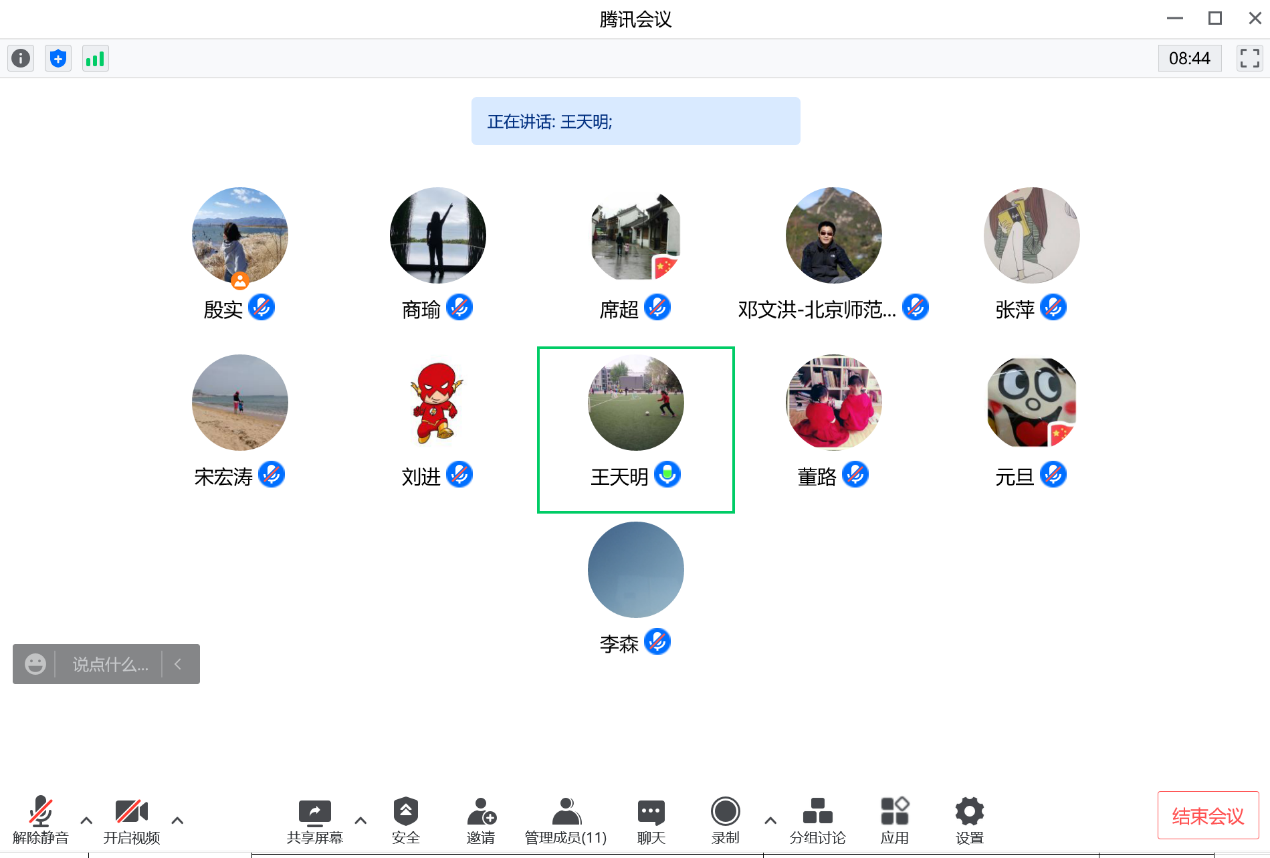The width and height of the screenshot is (1270, 858).
Task: Expand the arrow next to 共享屏幕
Action: click(x=360, y=820)
